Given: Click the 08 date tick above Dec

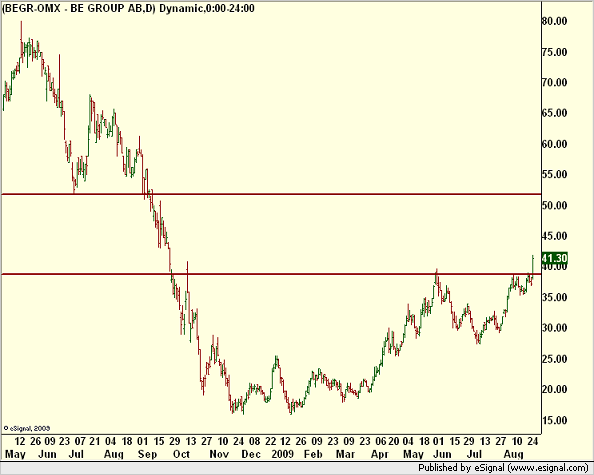Looking at the screenshot, I should point(255,441).
